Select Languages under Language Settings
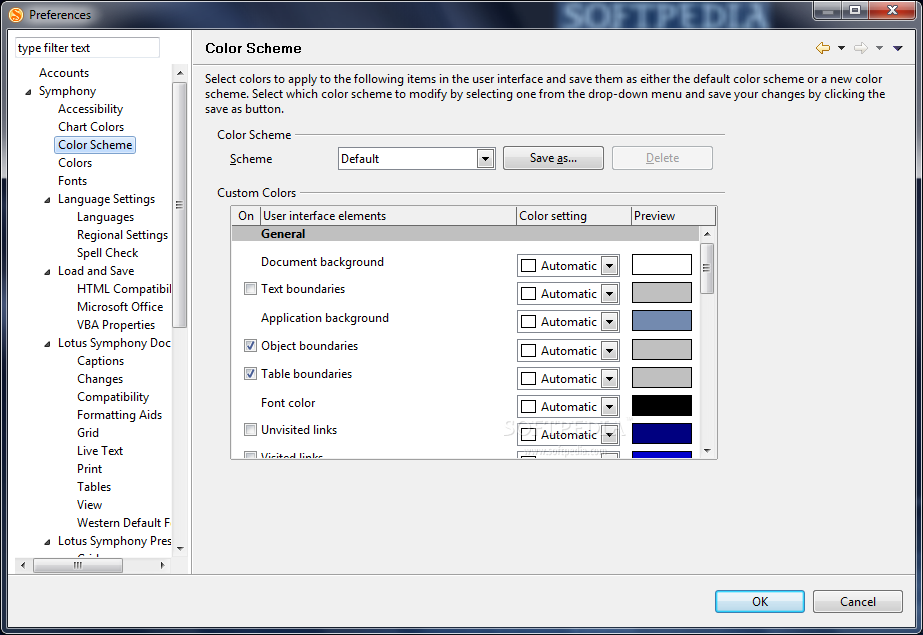 click(105, 217)
